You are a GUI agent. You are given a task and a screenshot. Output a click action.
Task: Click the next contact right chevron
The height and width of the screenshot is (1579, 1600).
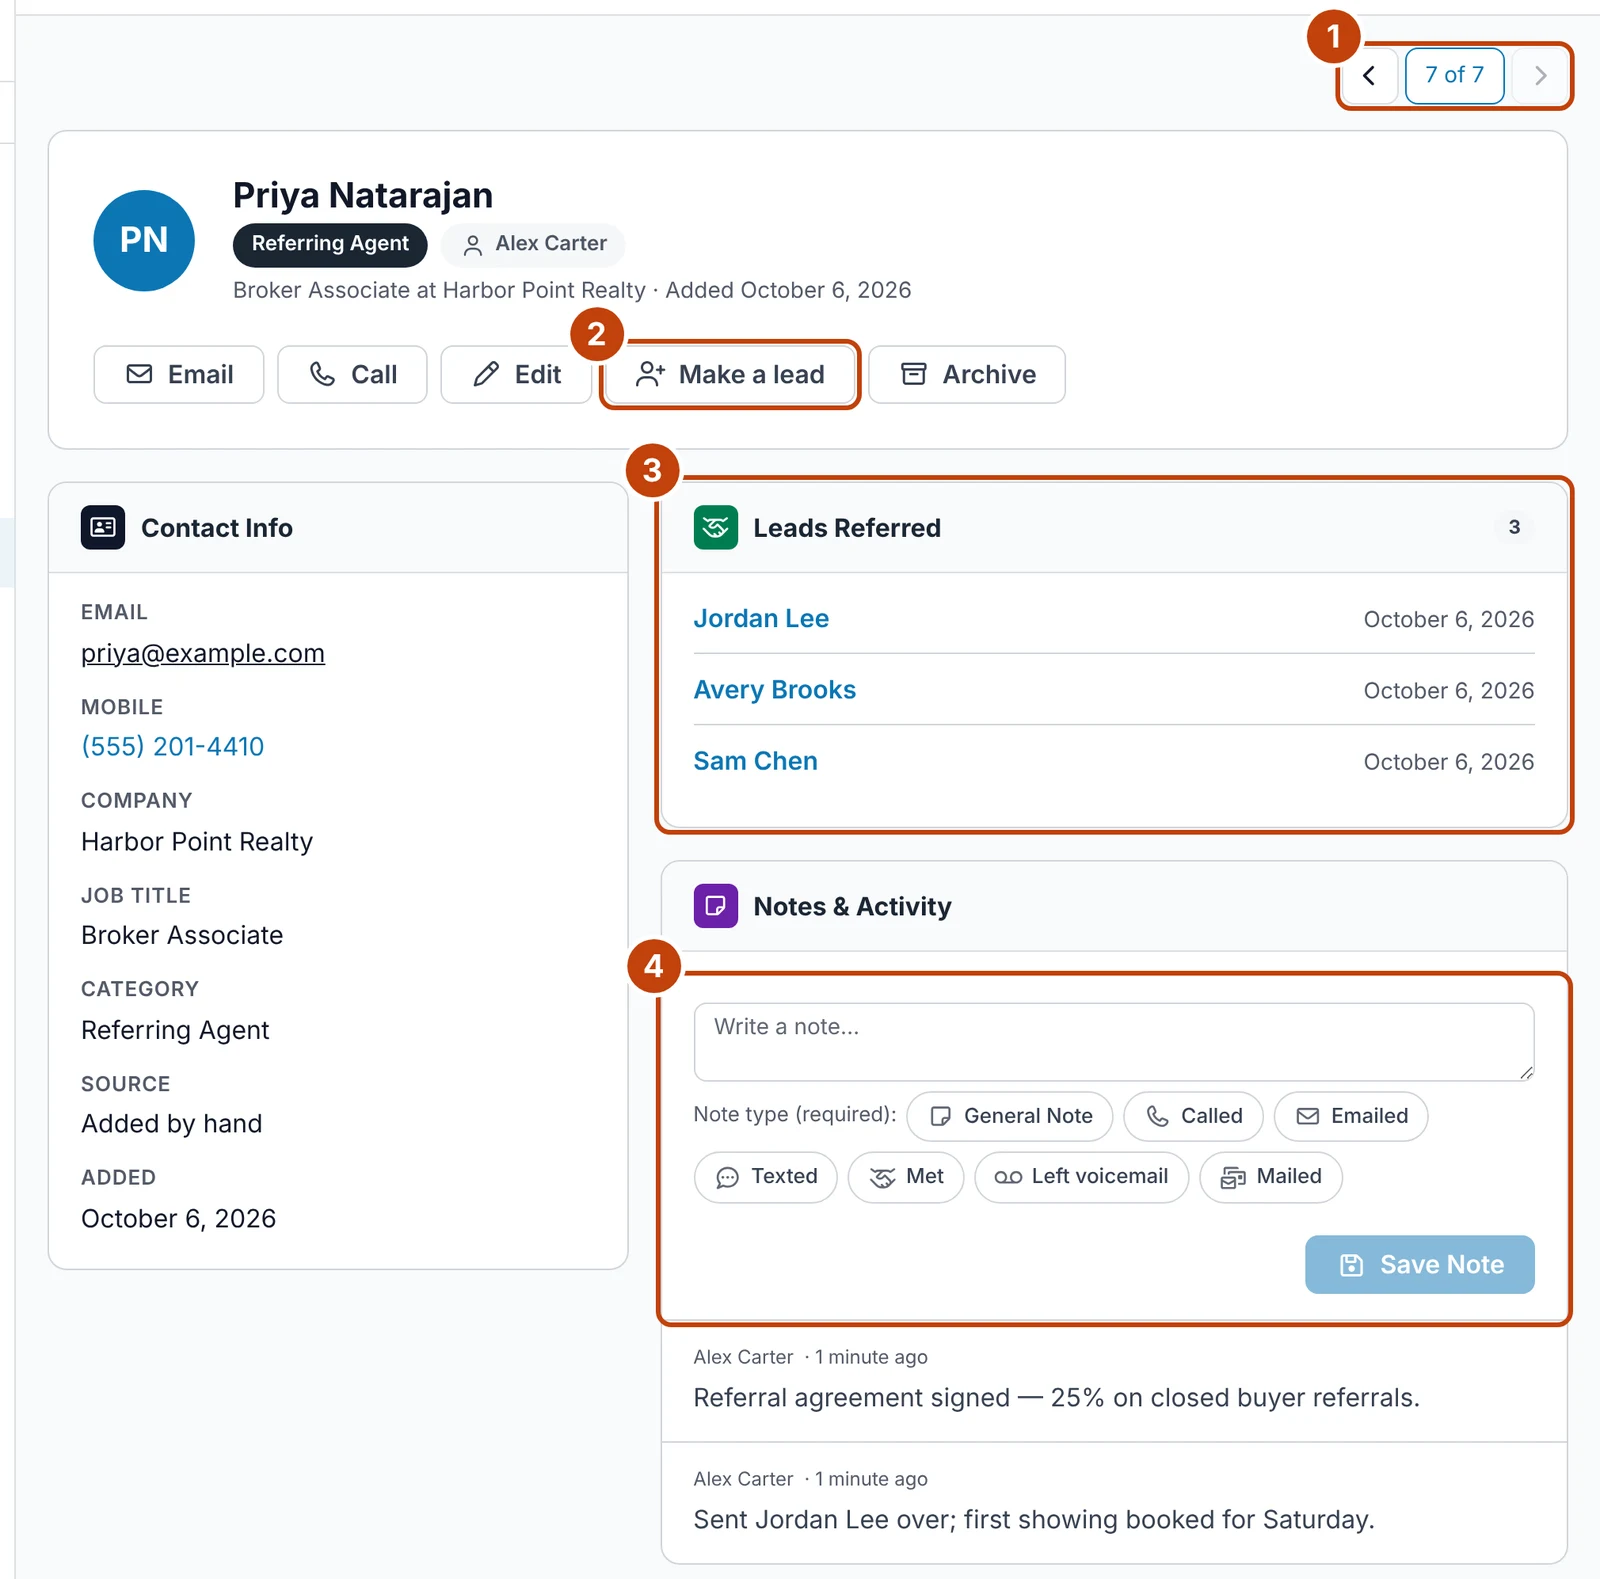tap(1540, 76)
